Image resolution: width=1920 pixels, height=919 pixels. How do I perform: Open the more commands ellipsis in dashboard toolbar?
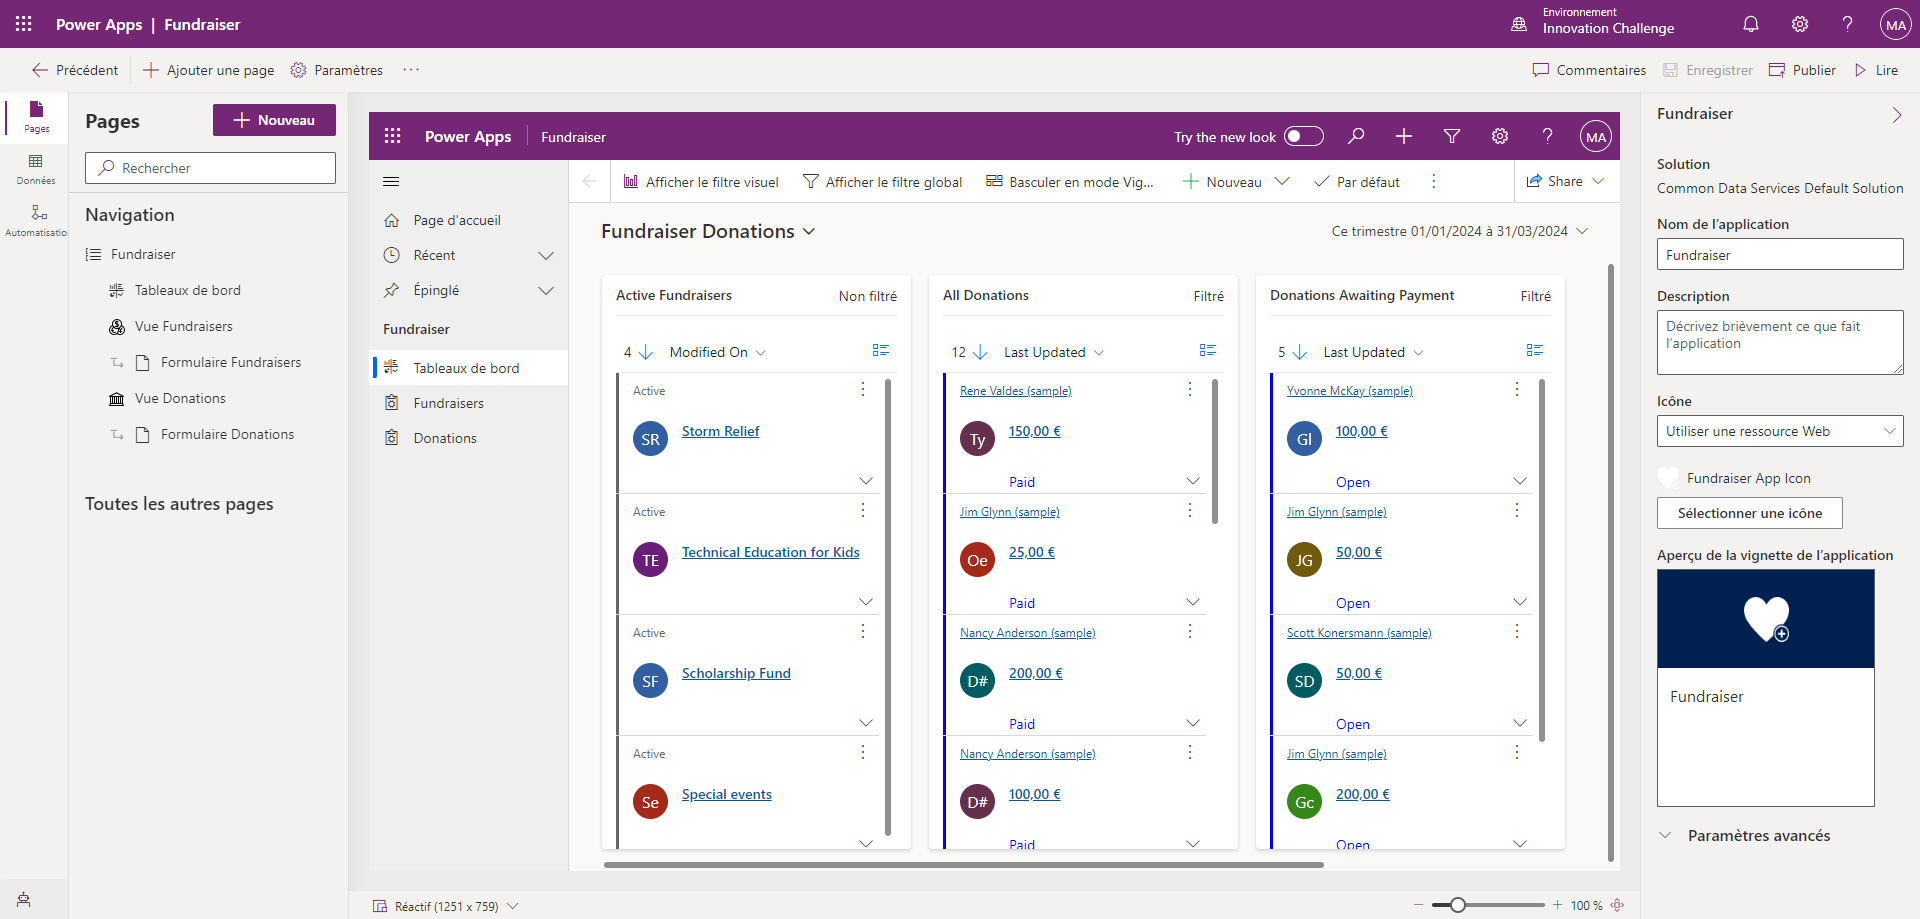[1433, 181]
